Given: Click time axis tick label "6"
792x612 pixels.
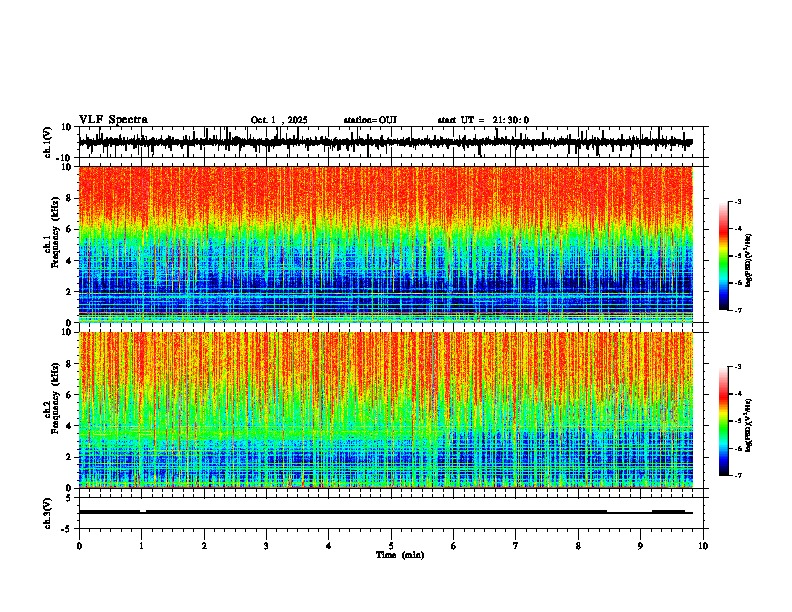Looking at the screenshot, I should (x=454, y=546).
